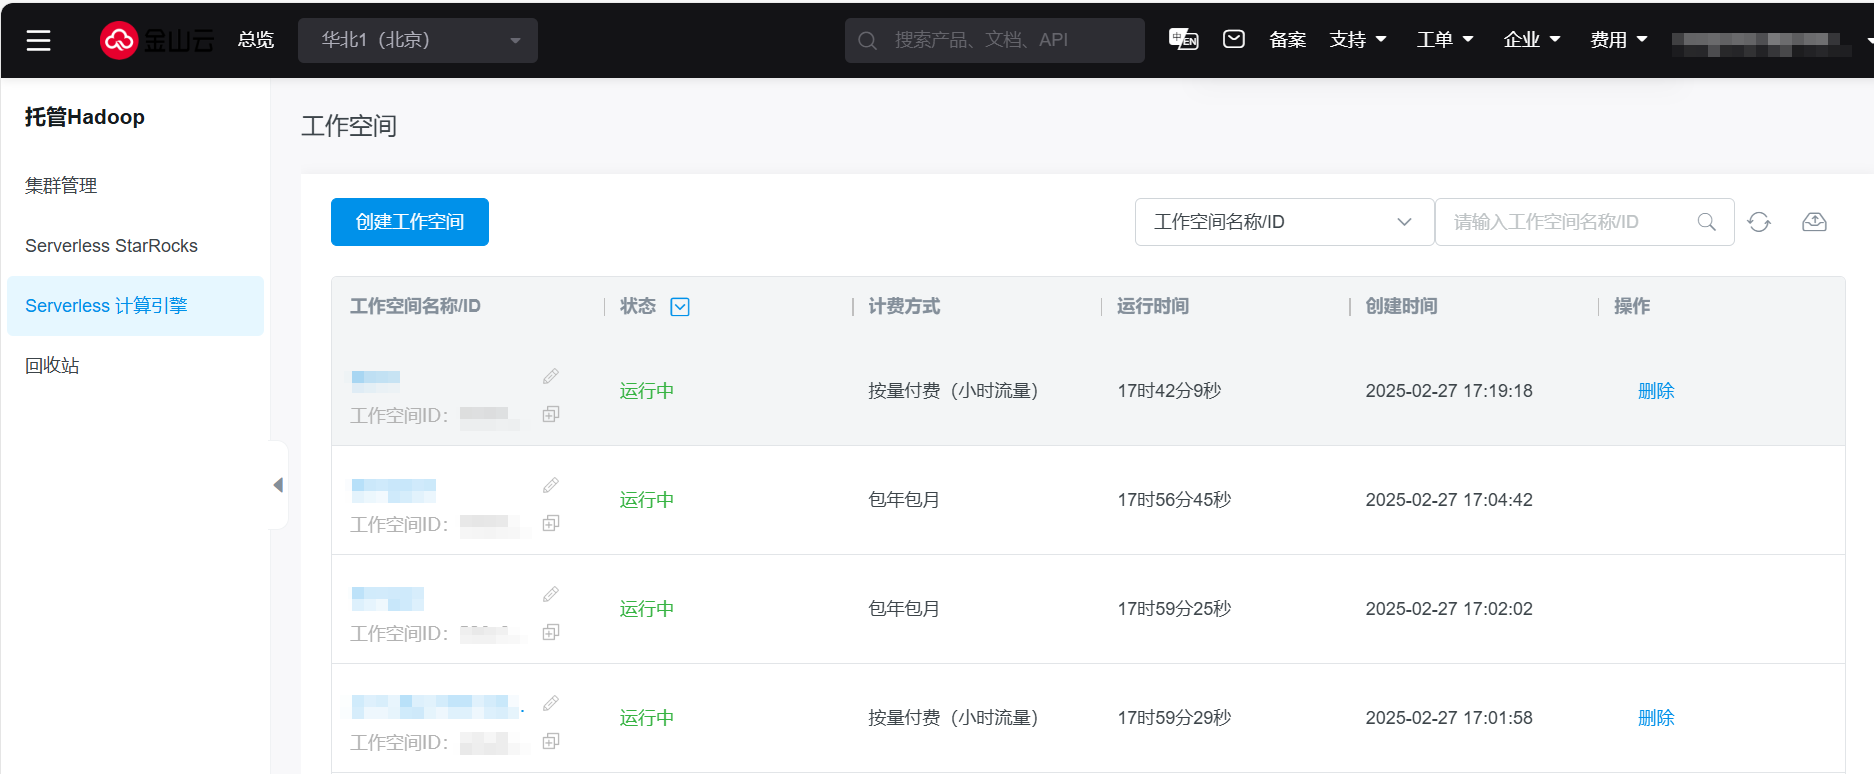The height and width of the screenshot is (774, 1874).
Task: Delete the workspace created 17:01:58
Action: coord(1656,718)
